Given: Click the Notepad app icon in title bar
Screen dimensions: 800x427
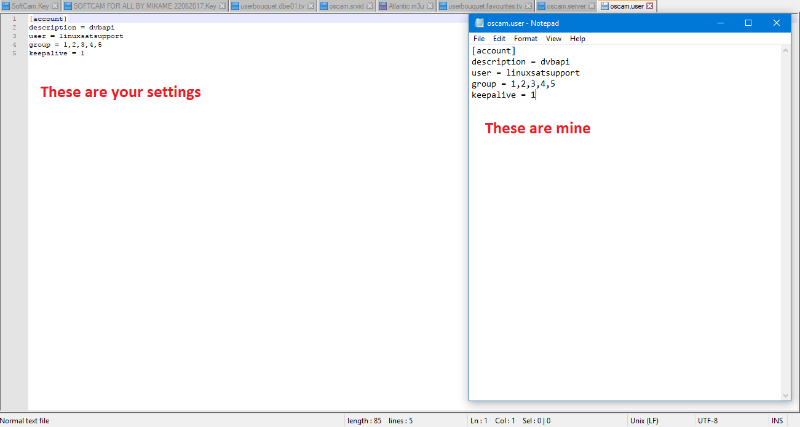Looking at the screenshot, I should [x=479, y=23].
